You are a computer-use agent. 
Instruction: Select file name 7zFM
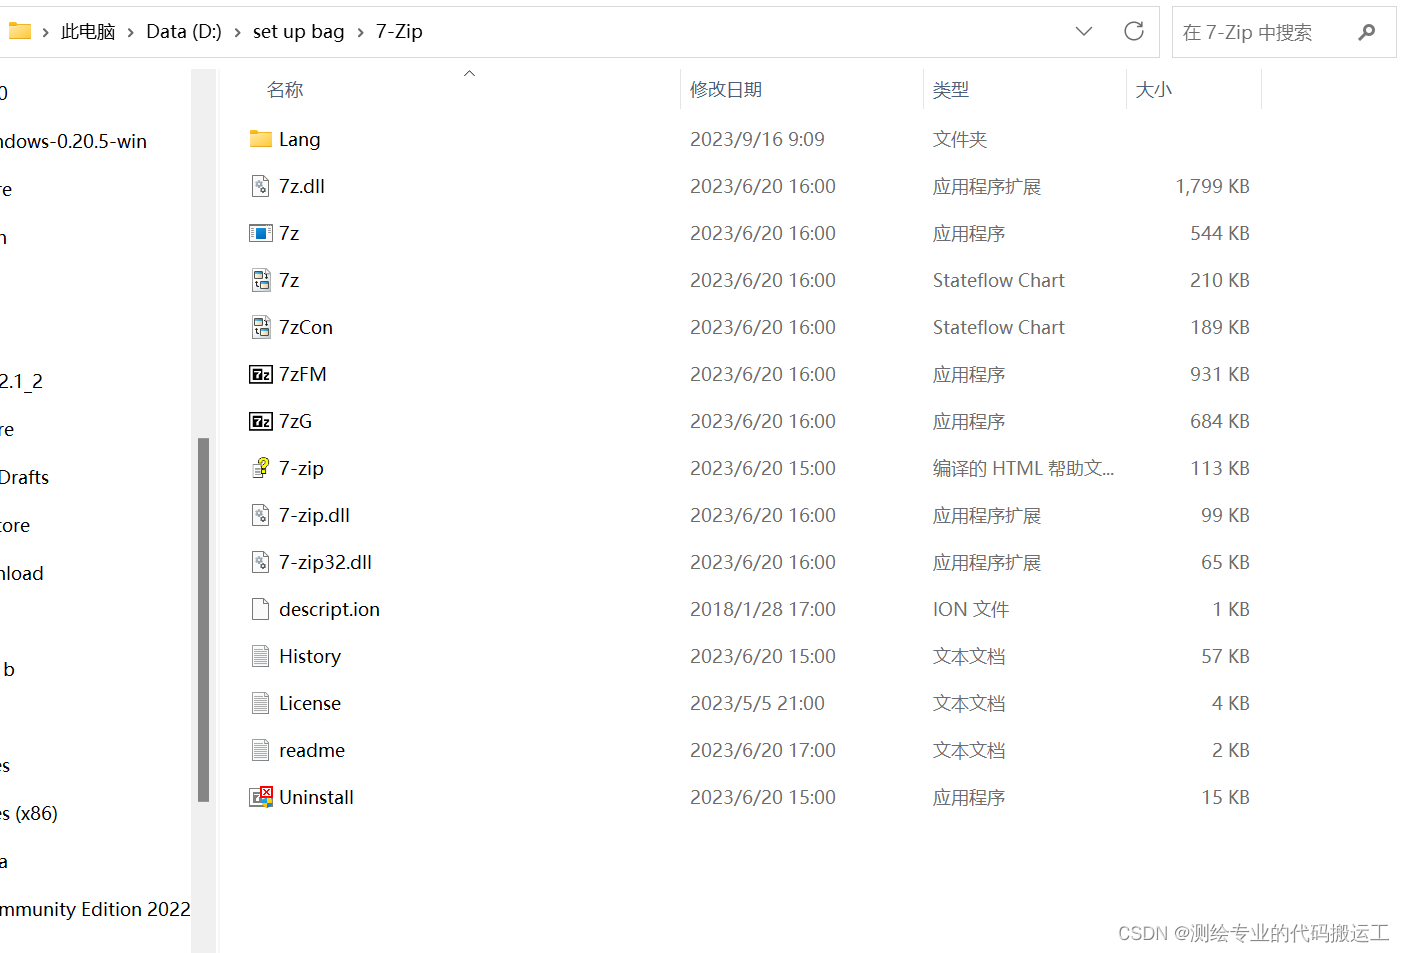click(303, 374)
